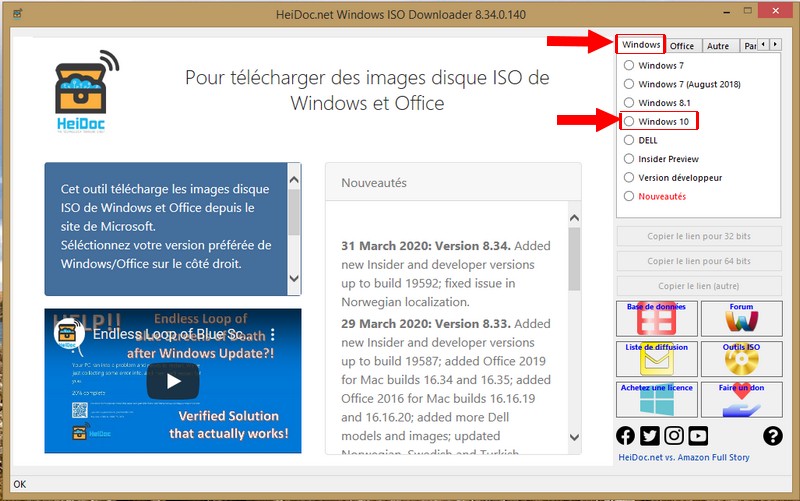The image size is (800, 501).
Task: Select the Windows 7 radio button
Action: (x=629, y=65)
